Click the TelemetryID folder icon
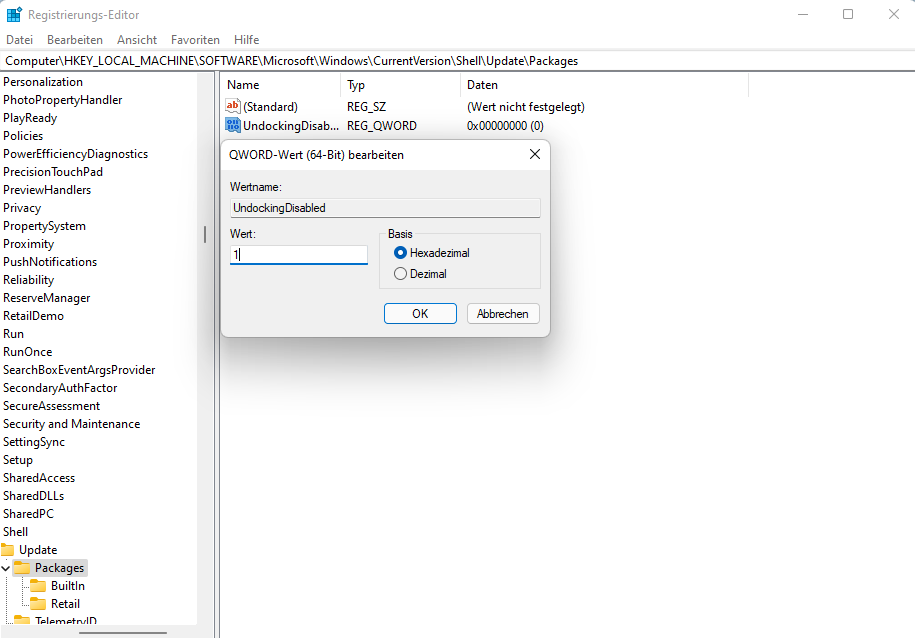The width and height of the screenshot is (915, 638). 22,620
